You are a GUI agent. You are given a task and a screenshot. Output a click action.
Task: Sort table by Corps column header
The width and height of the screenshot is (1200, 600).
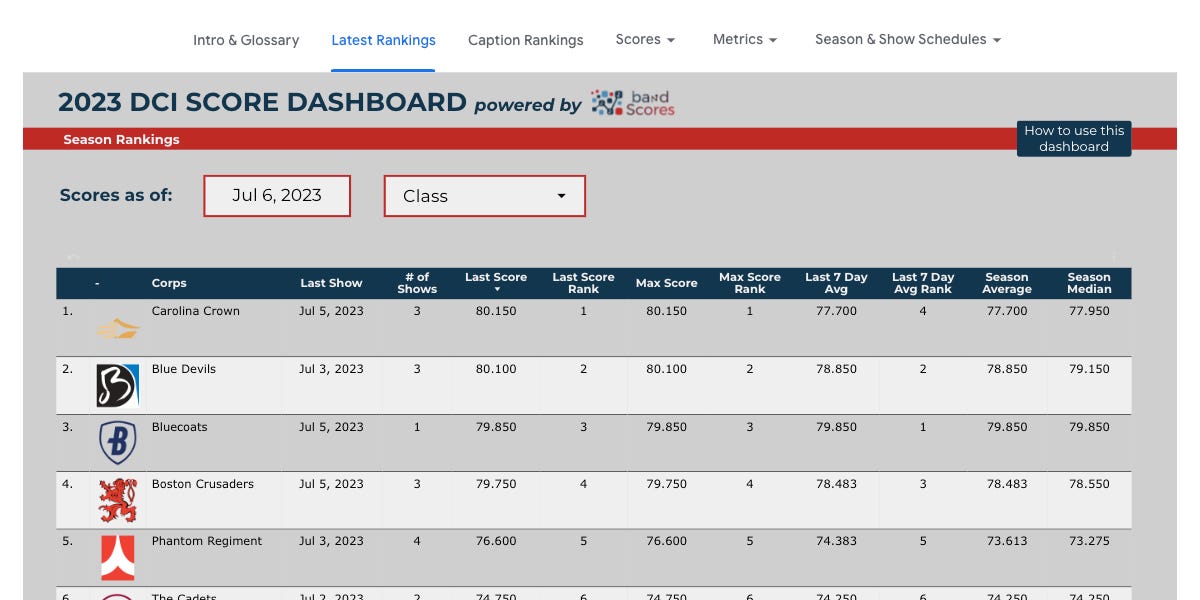coord(169,283)
